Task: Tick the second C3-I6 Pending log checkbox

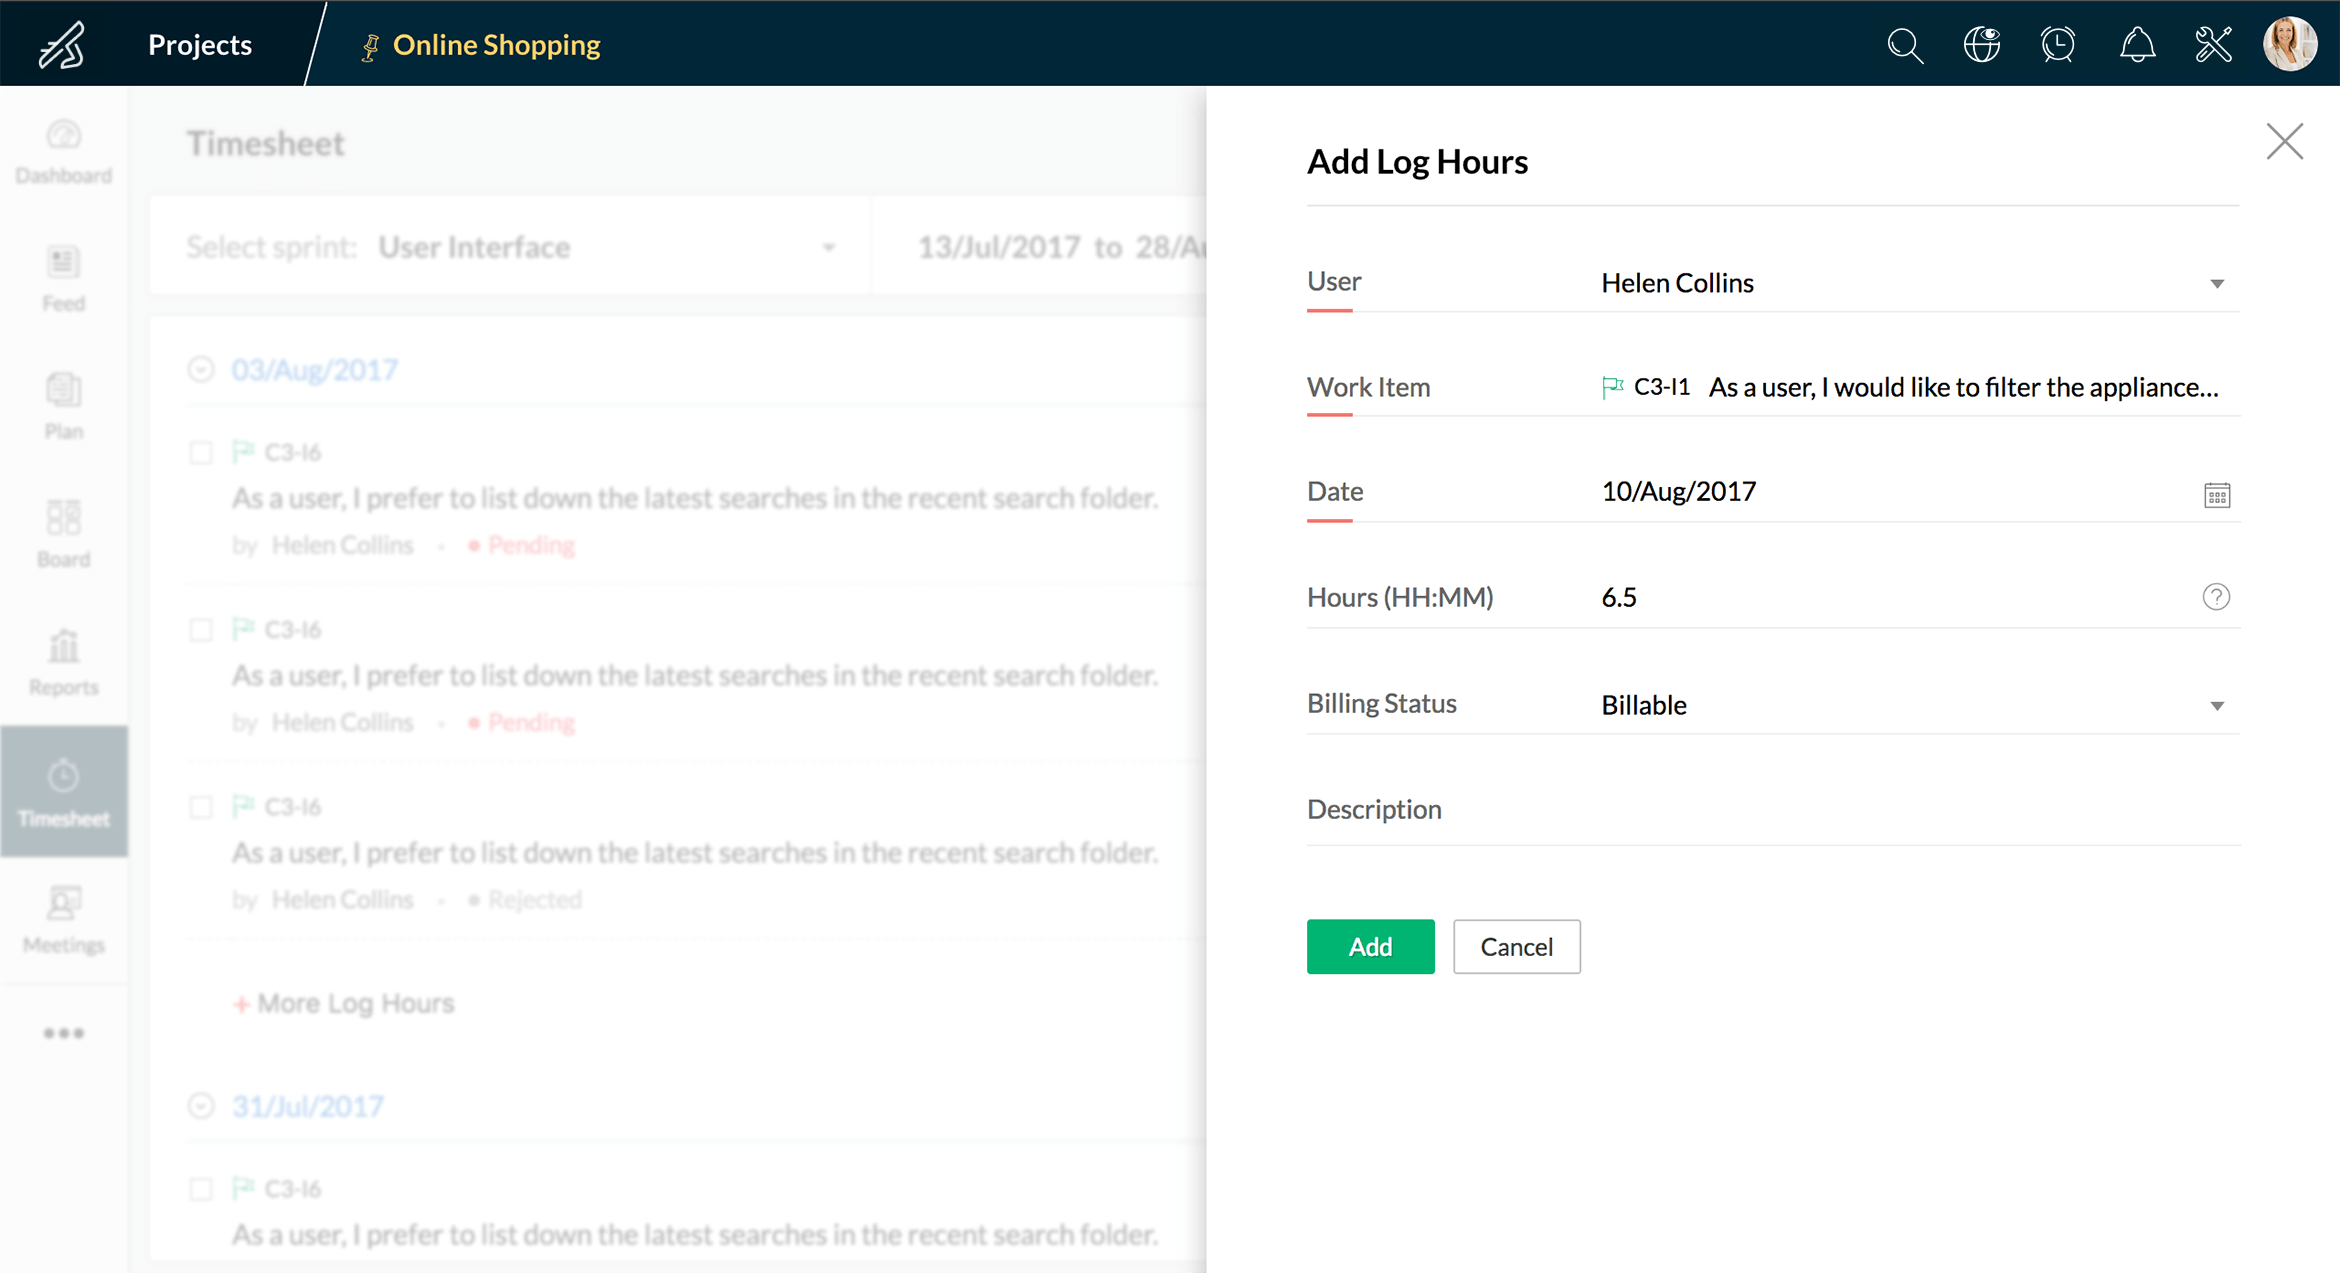Action: 201,630
